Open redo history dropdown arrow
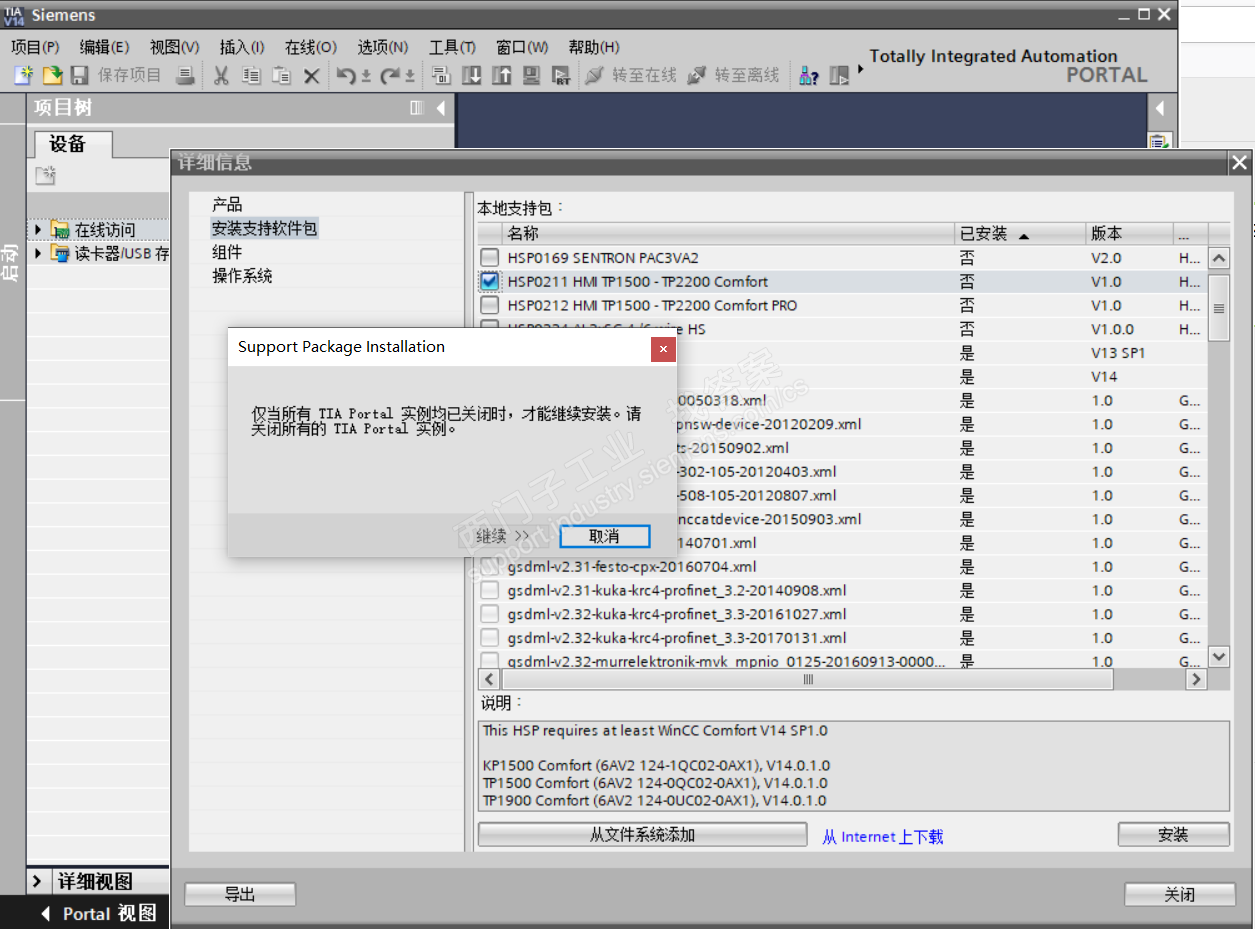This screenshot has width=1255, height=929. (x=410, y=76)
